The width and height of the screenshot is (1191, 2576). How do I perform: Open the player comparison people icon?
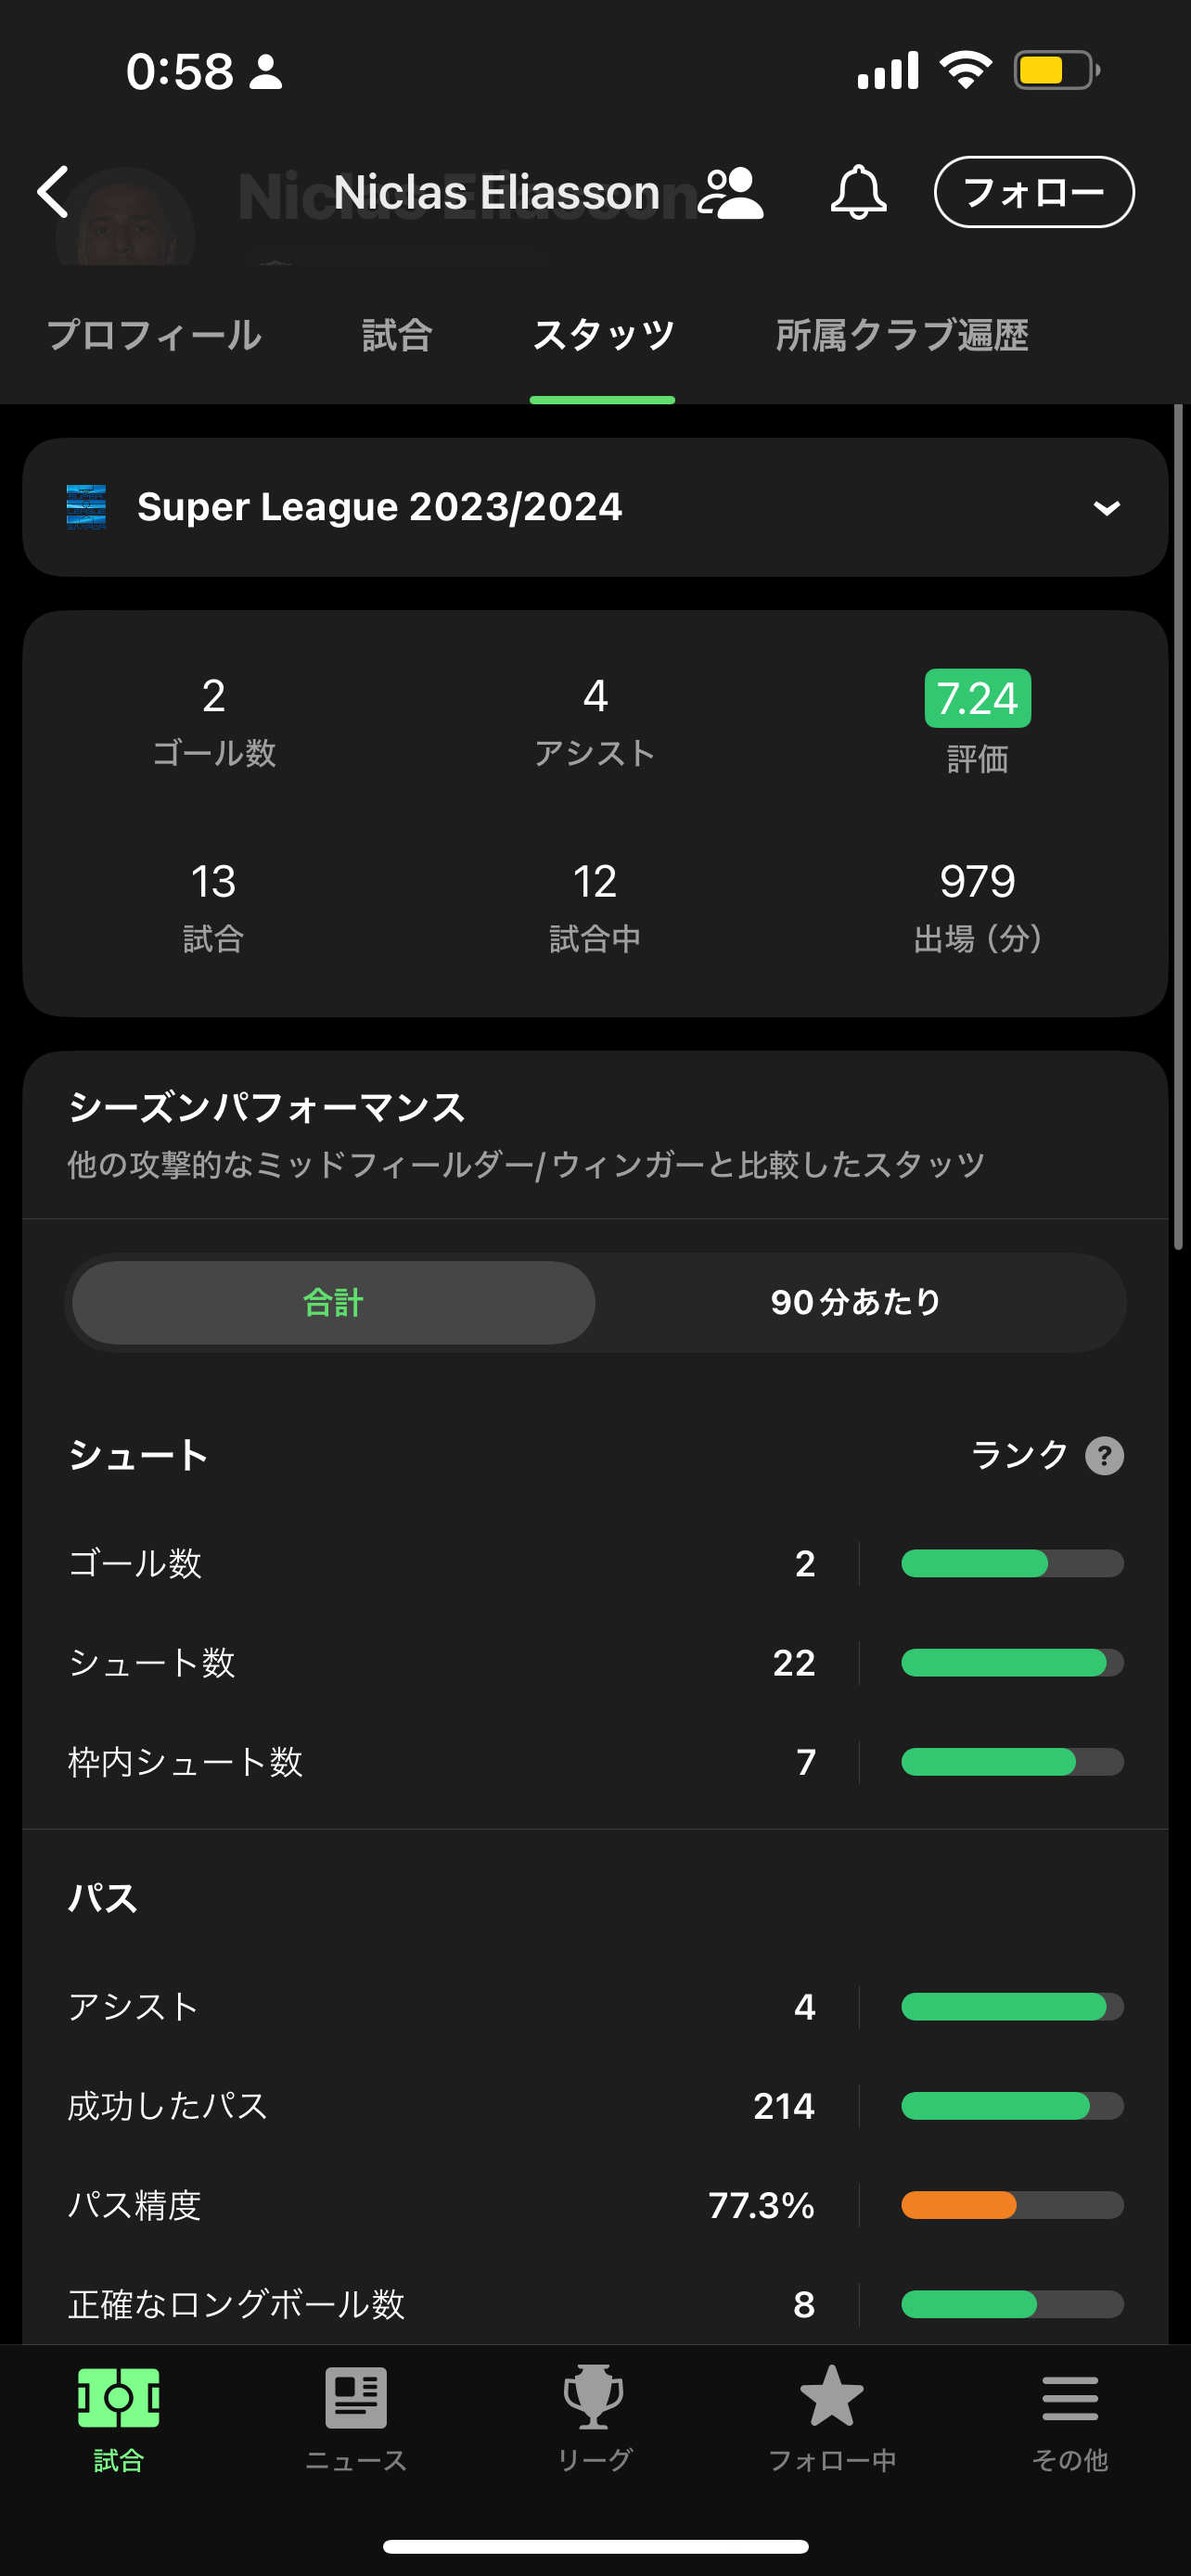pyautogui.click(x=730, y=192)
